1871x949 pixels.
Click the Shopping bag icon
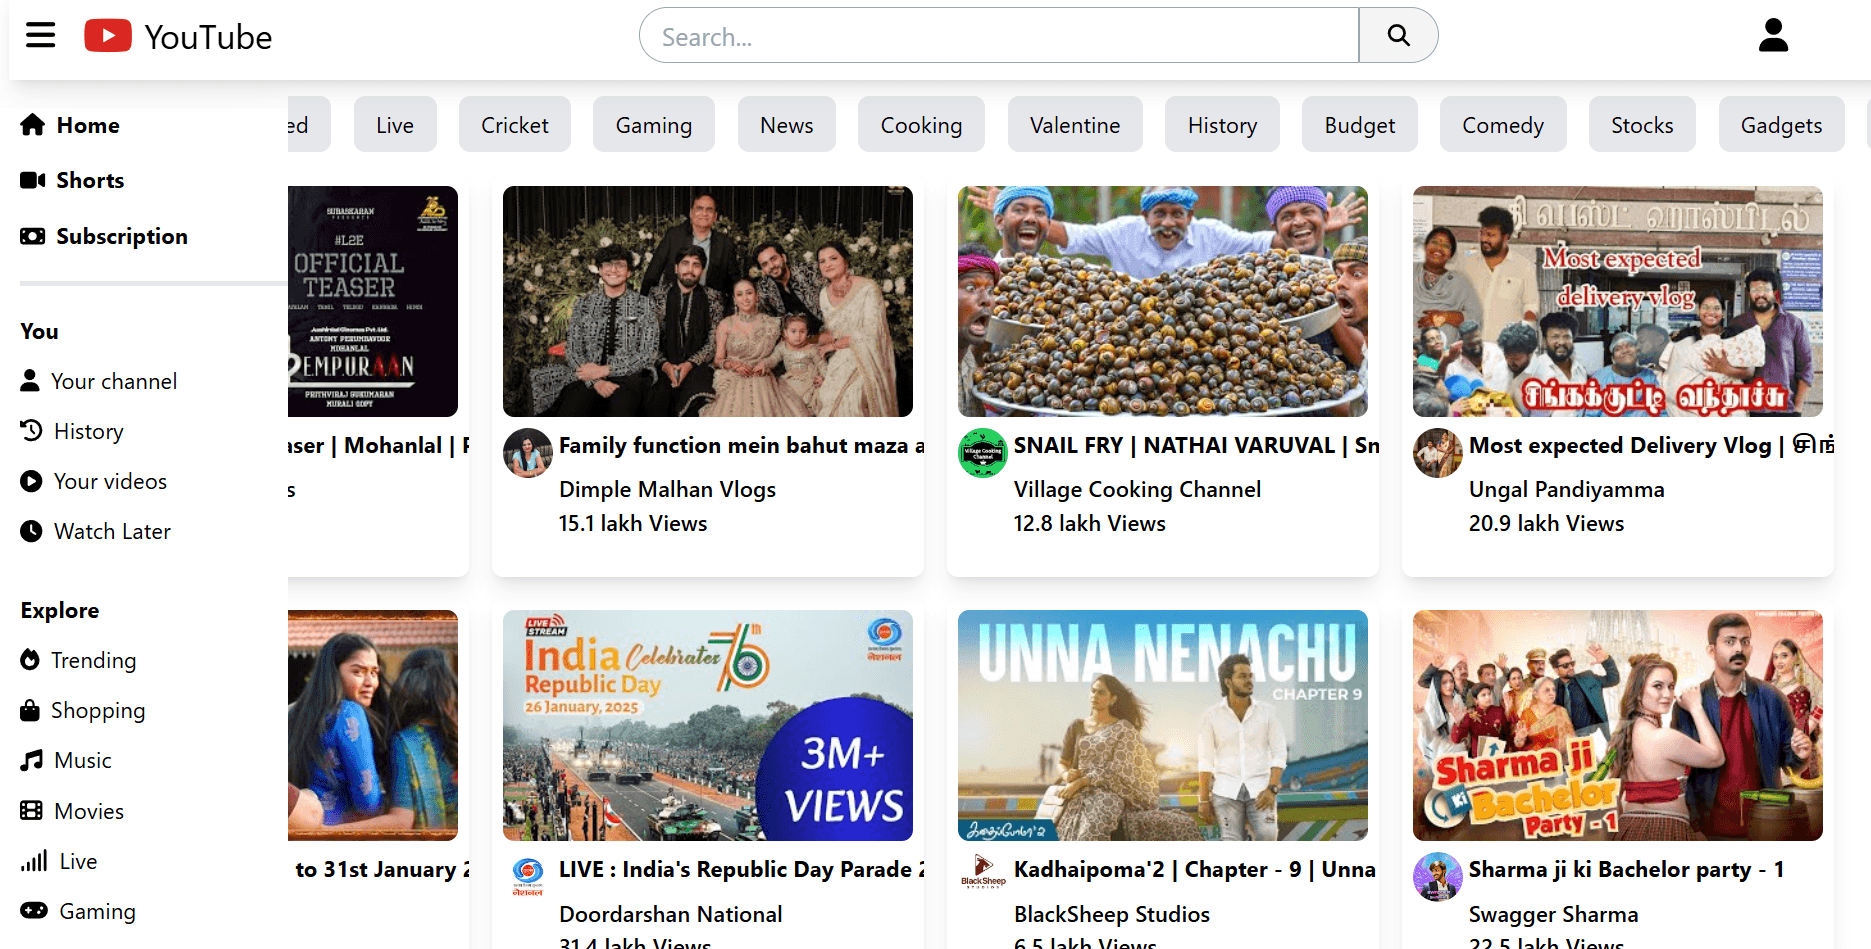tap(30, 710)
